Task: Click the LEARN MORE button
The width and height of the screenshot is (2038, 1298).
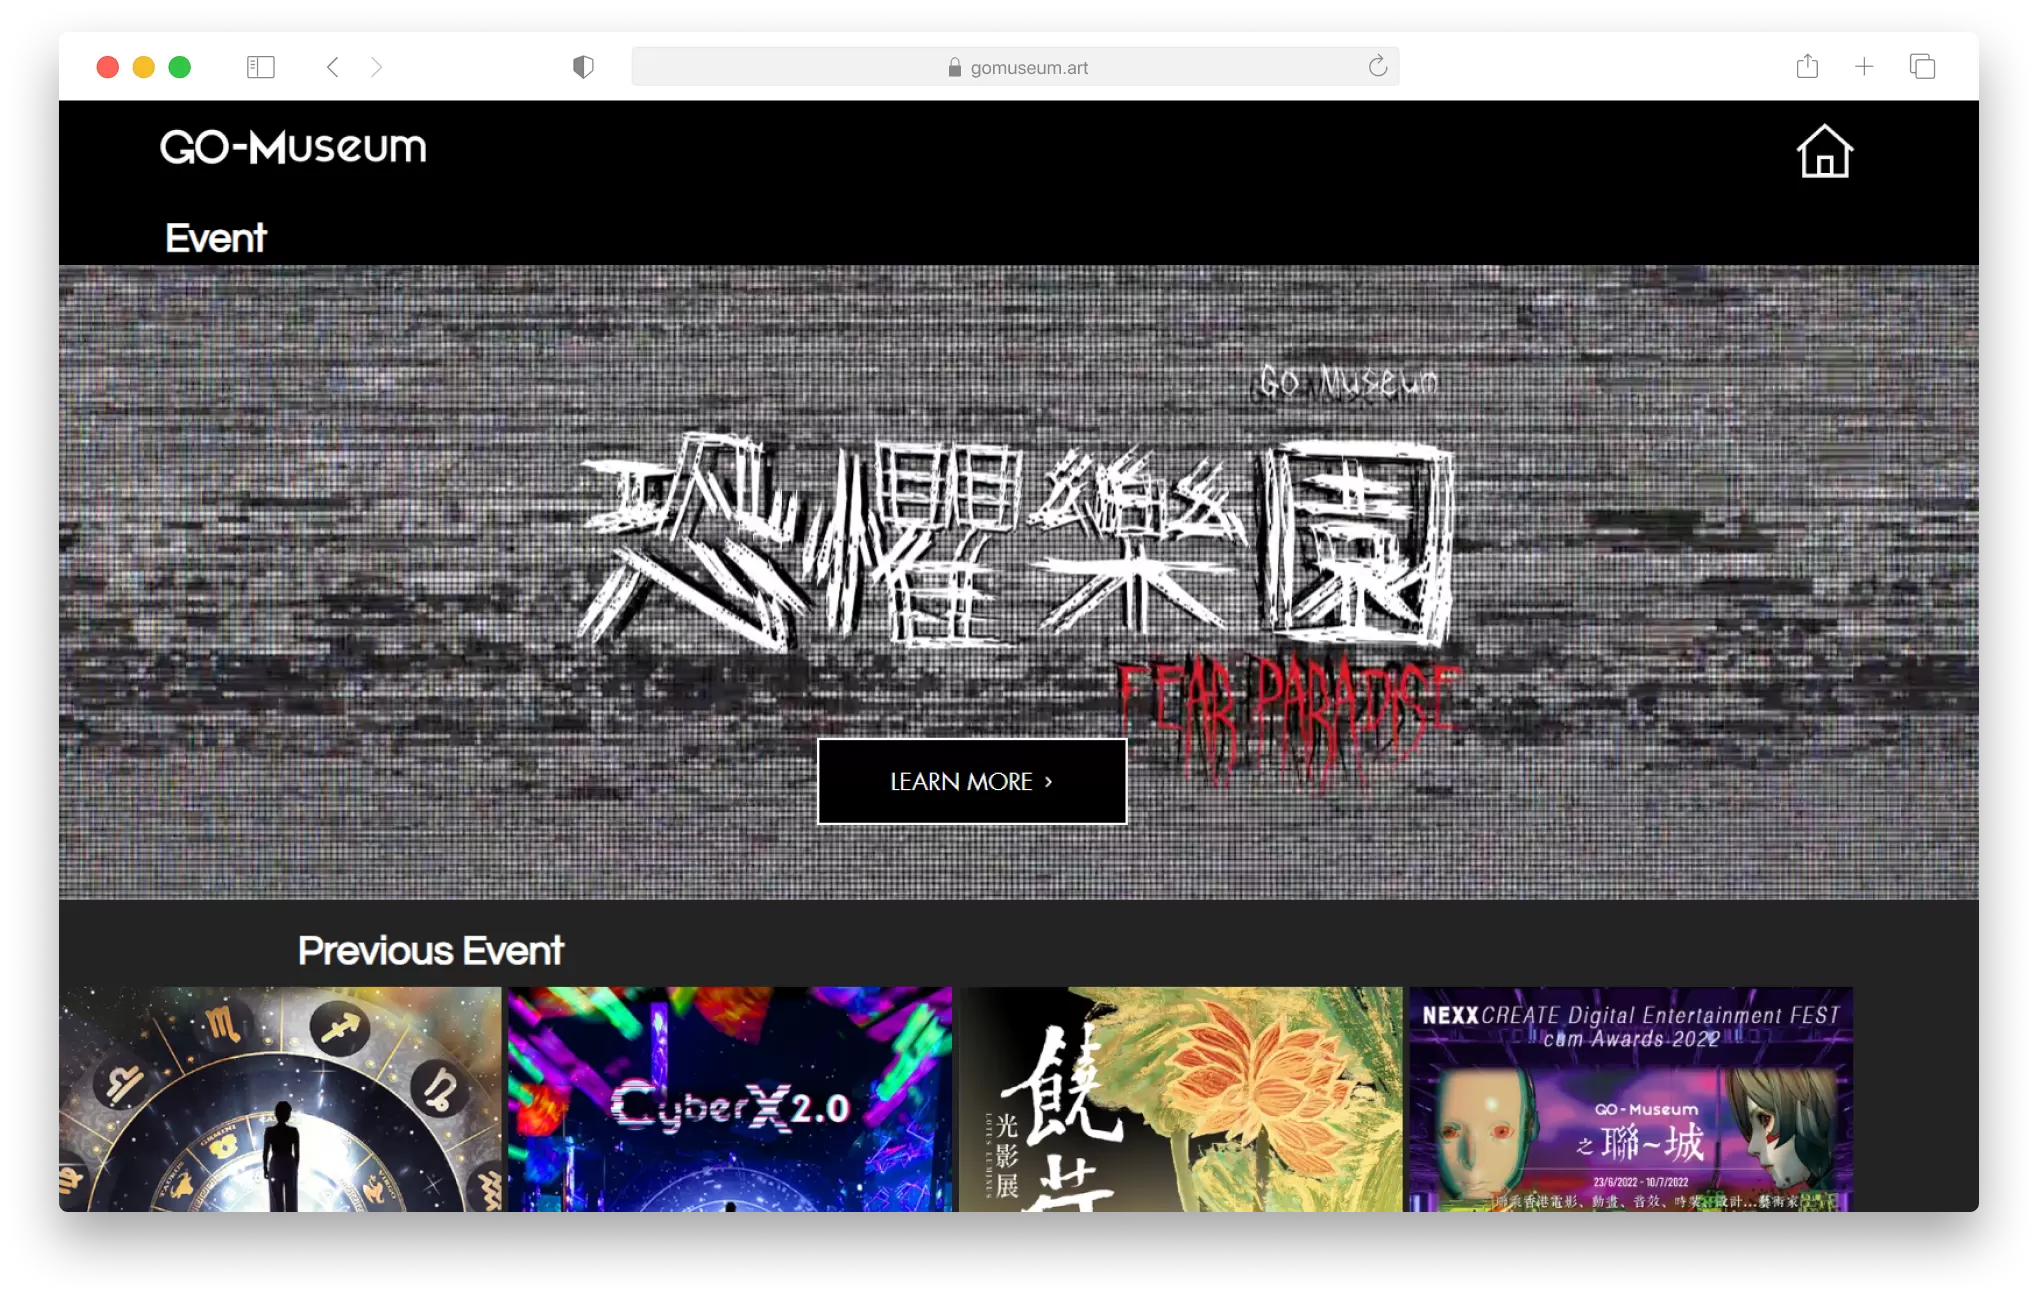Action: [x=972, y=781]
